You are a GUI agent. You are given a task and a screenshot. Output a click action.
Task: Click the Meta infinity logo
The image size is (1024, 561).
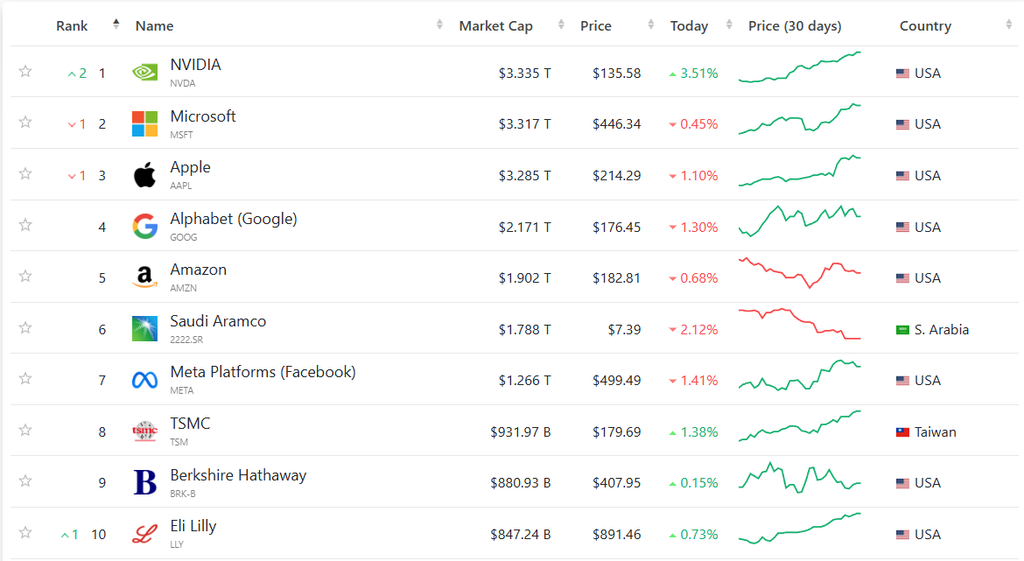click(144, 379)
